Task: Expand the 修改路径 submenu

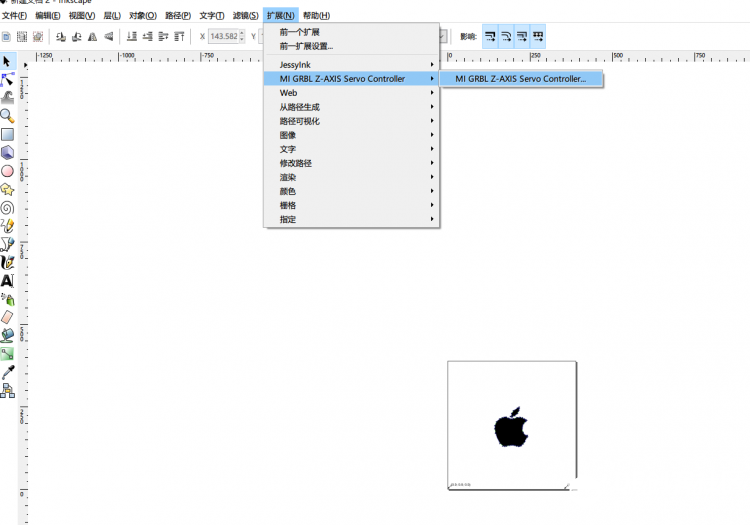Action: coord(352,163)
